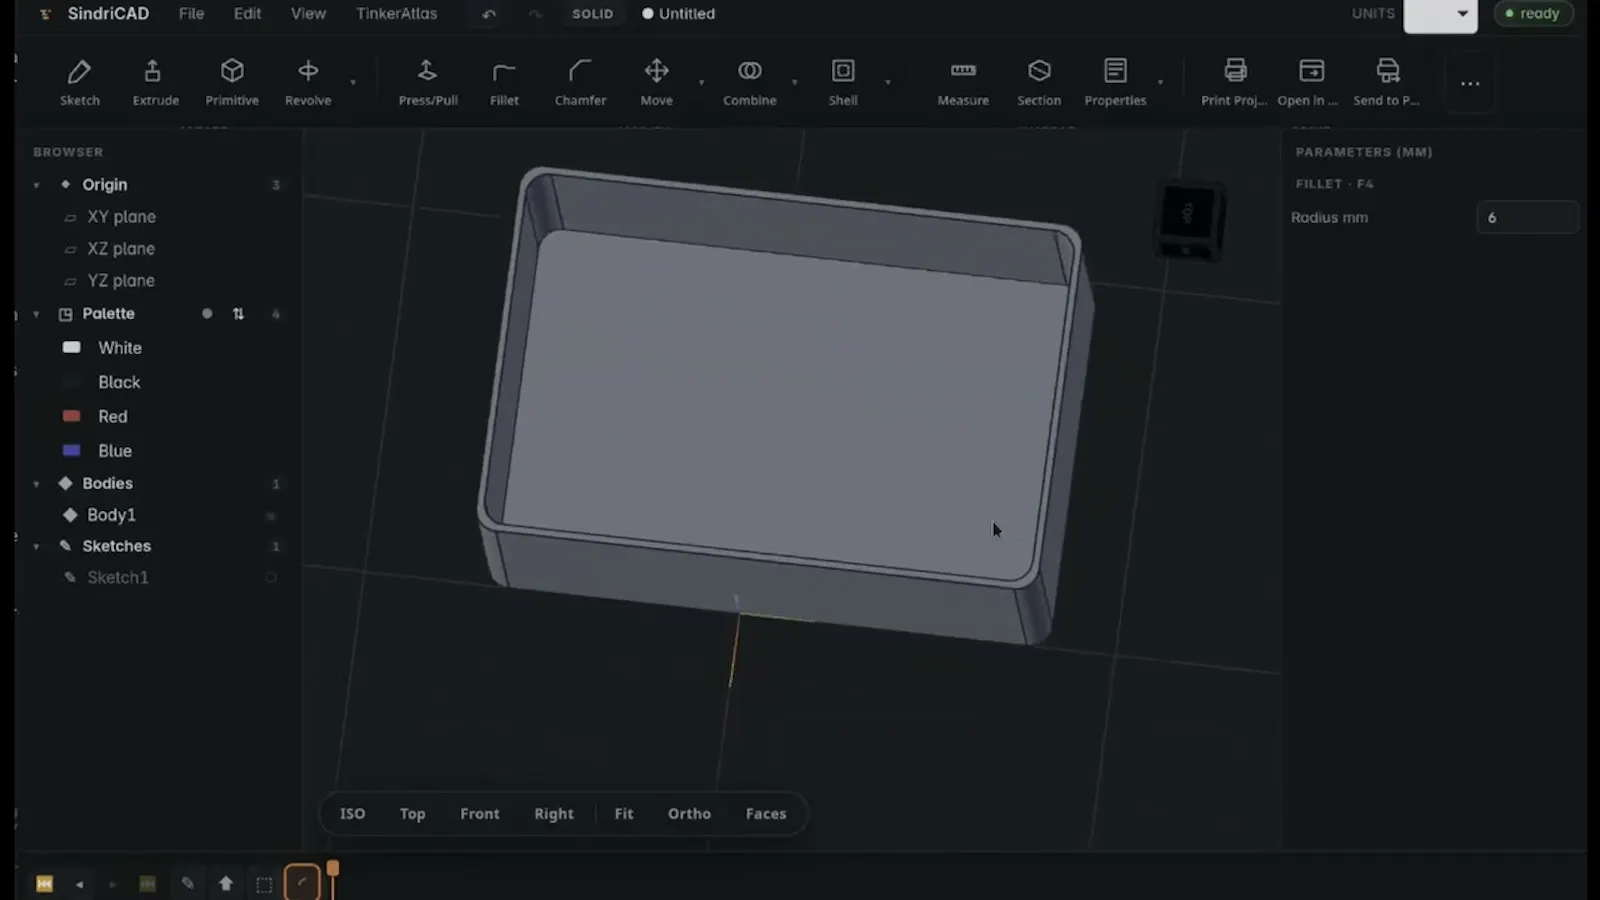
Task: Select the Combine tool
Action: (749, 82)
